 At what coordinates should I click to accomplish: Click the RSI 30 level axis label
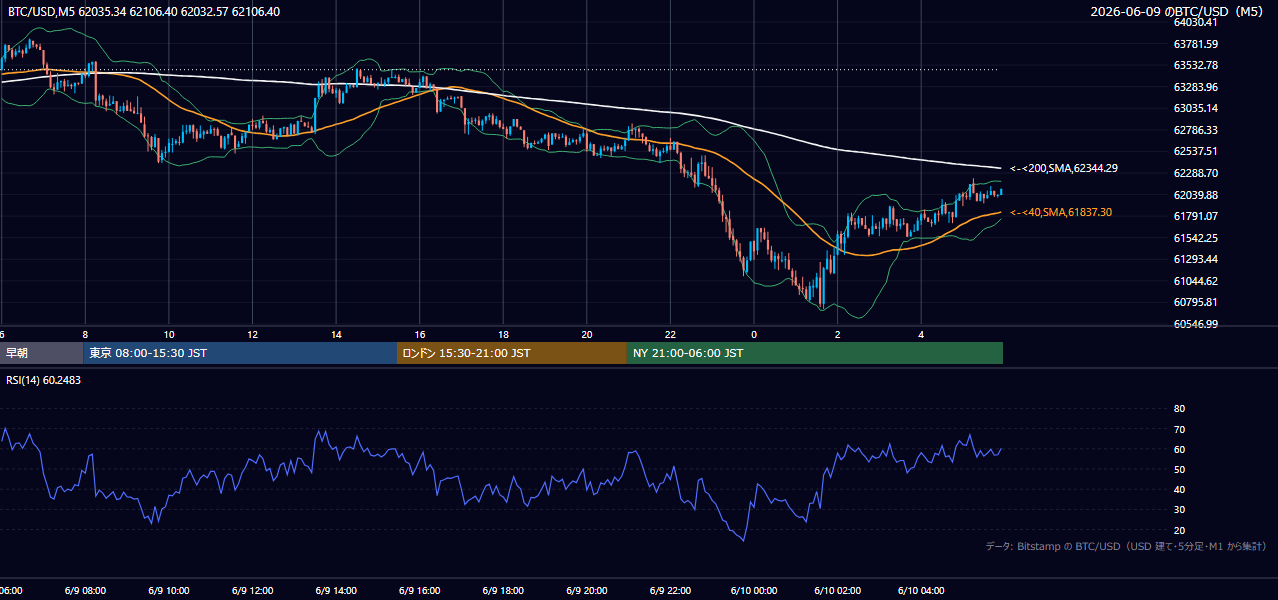coord(1179,510)
